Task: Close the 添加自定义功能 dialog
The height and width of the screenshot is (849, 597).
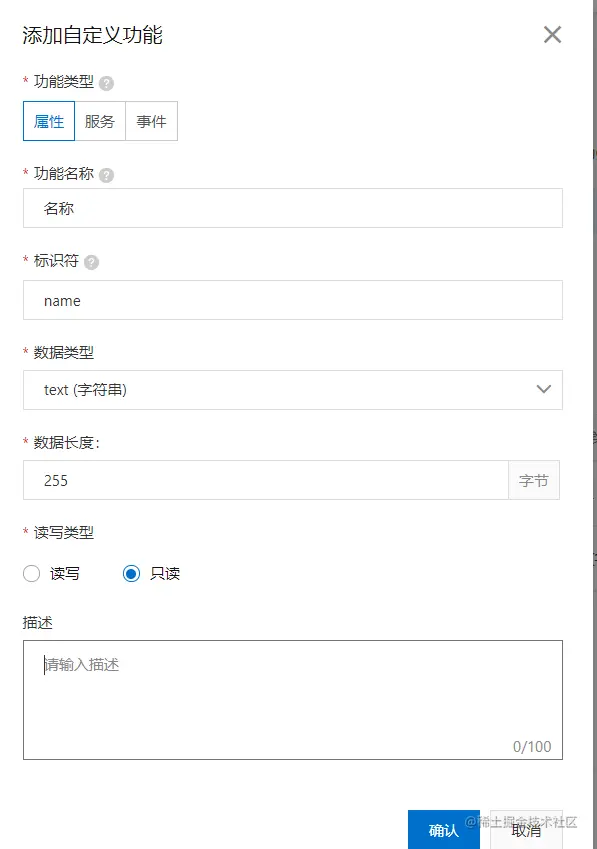Action: (552, 35)
